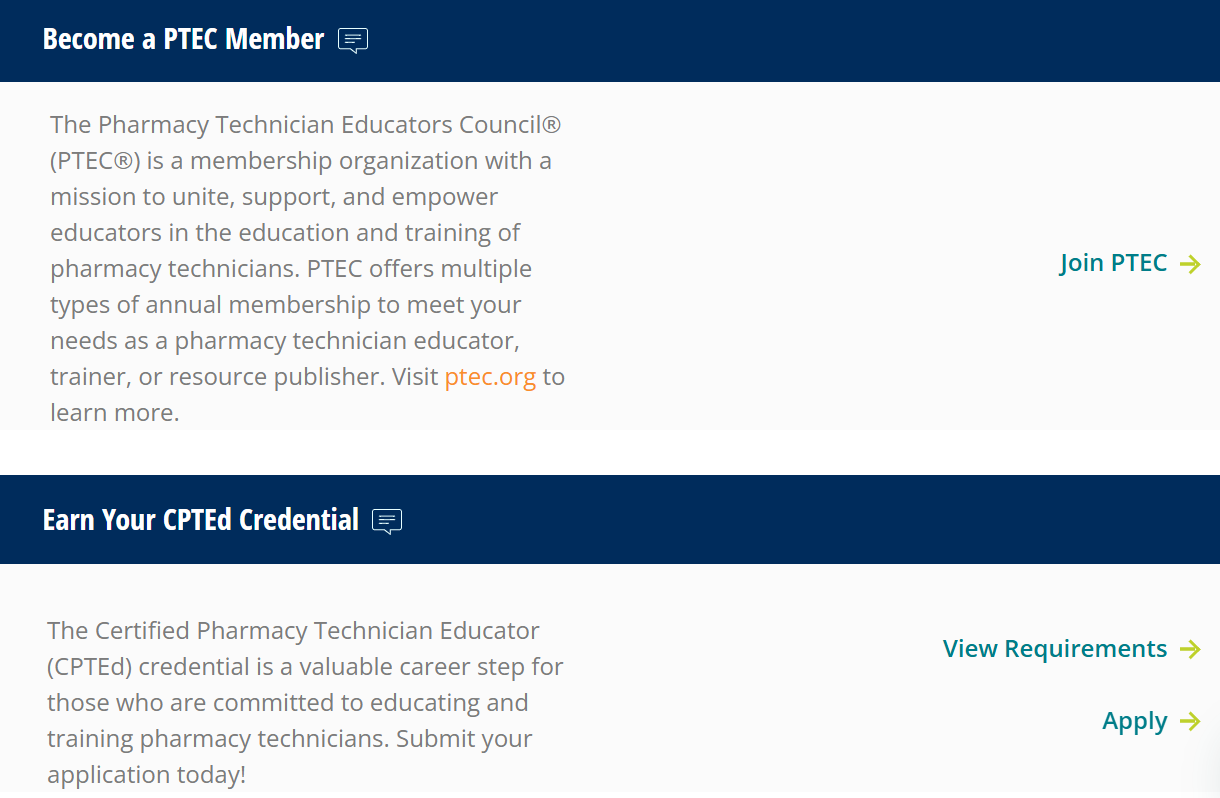Image resolution: width=1220 pixels, height=798 pixels.
Task: Visit the ptec.org link
Action: point(490,377)
